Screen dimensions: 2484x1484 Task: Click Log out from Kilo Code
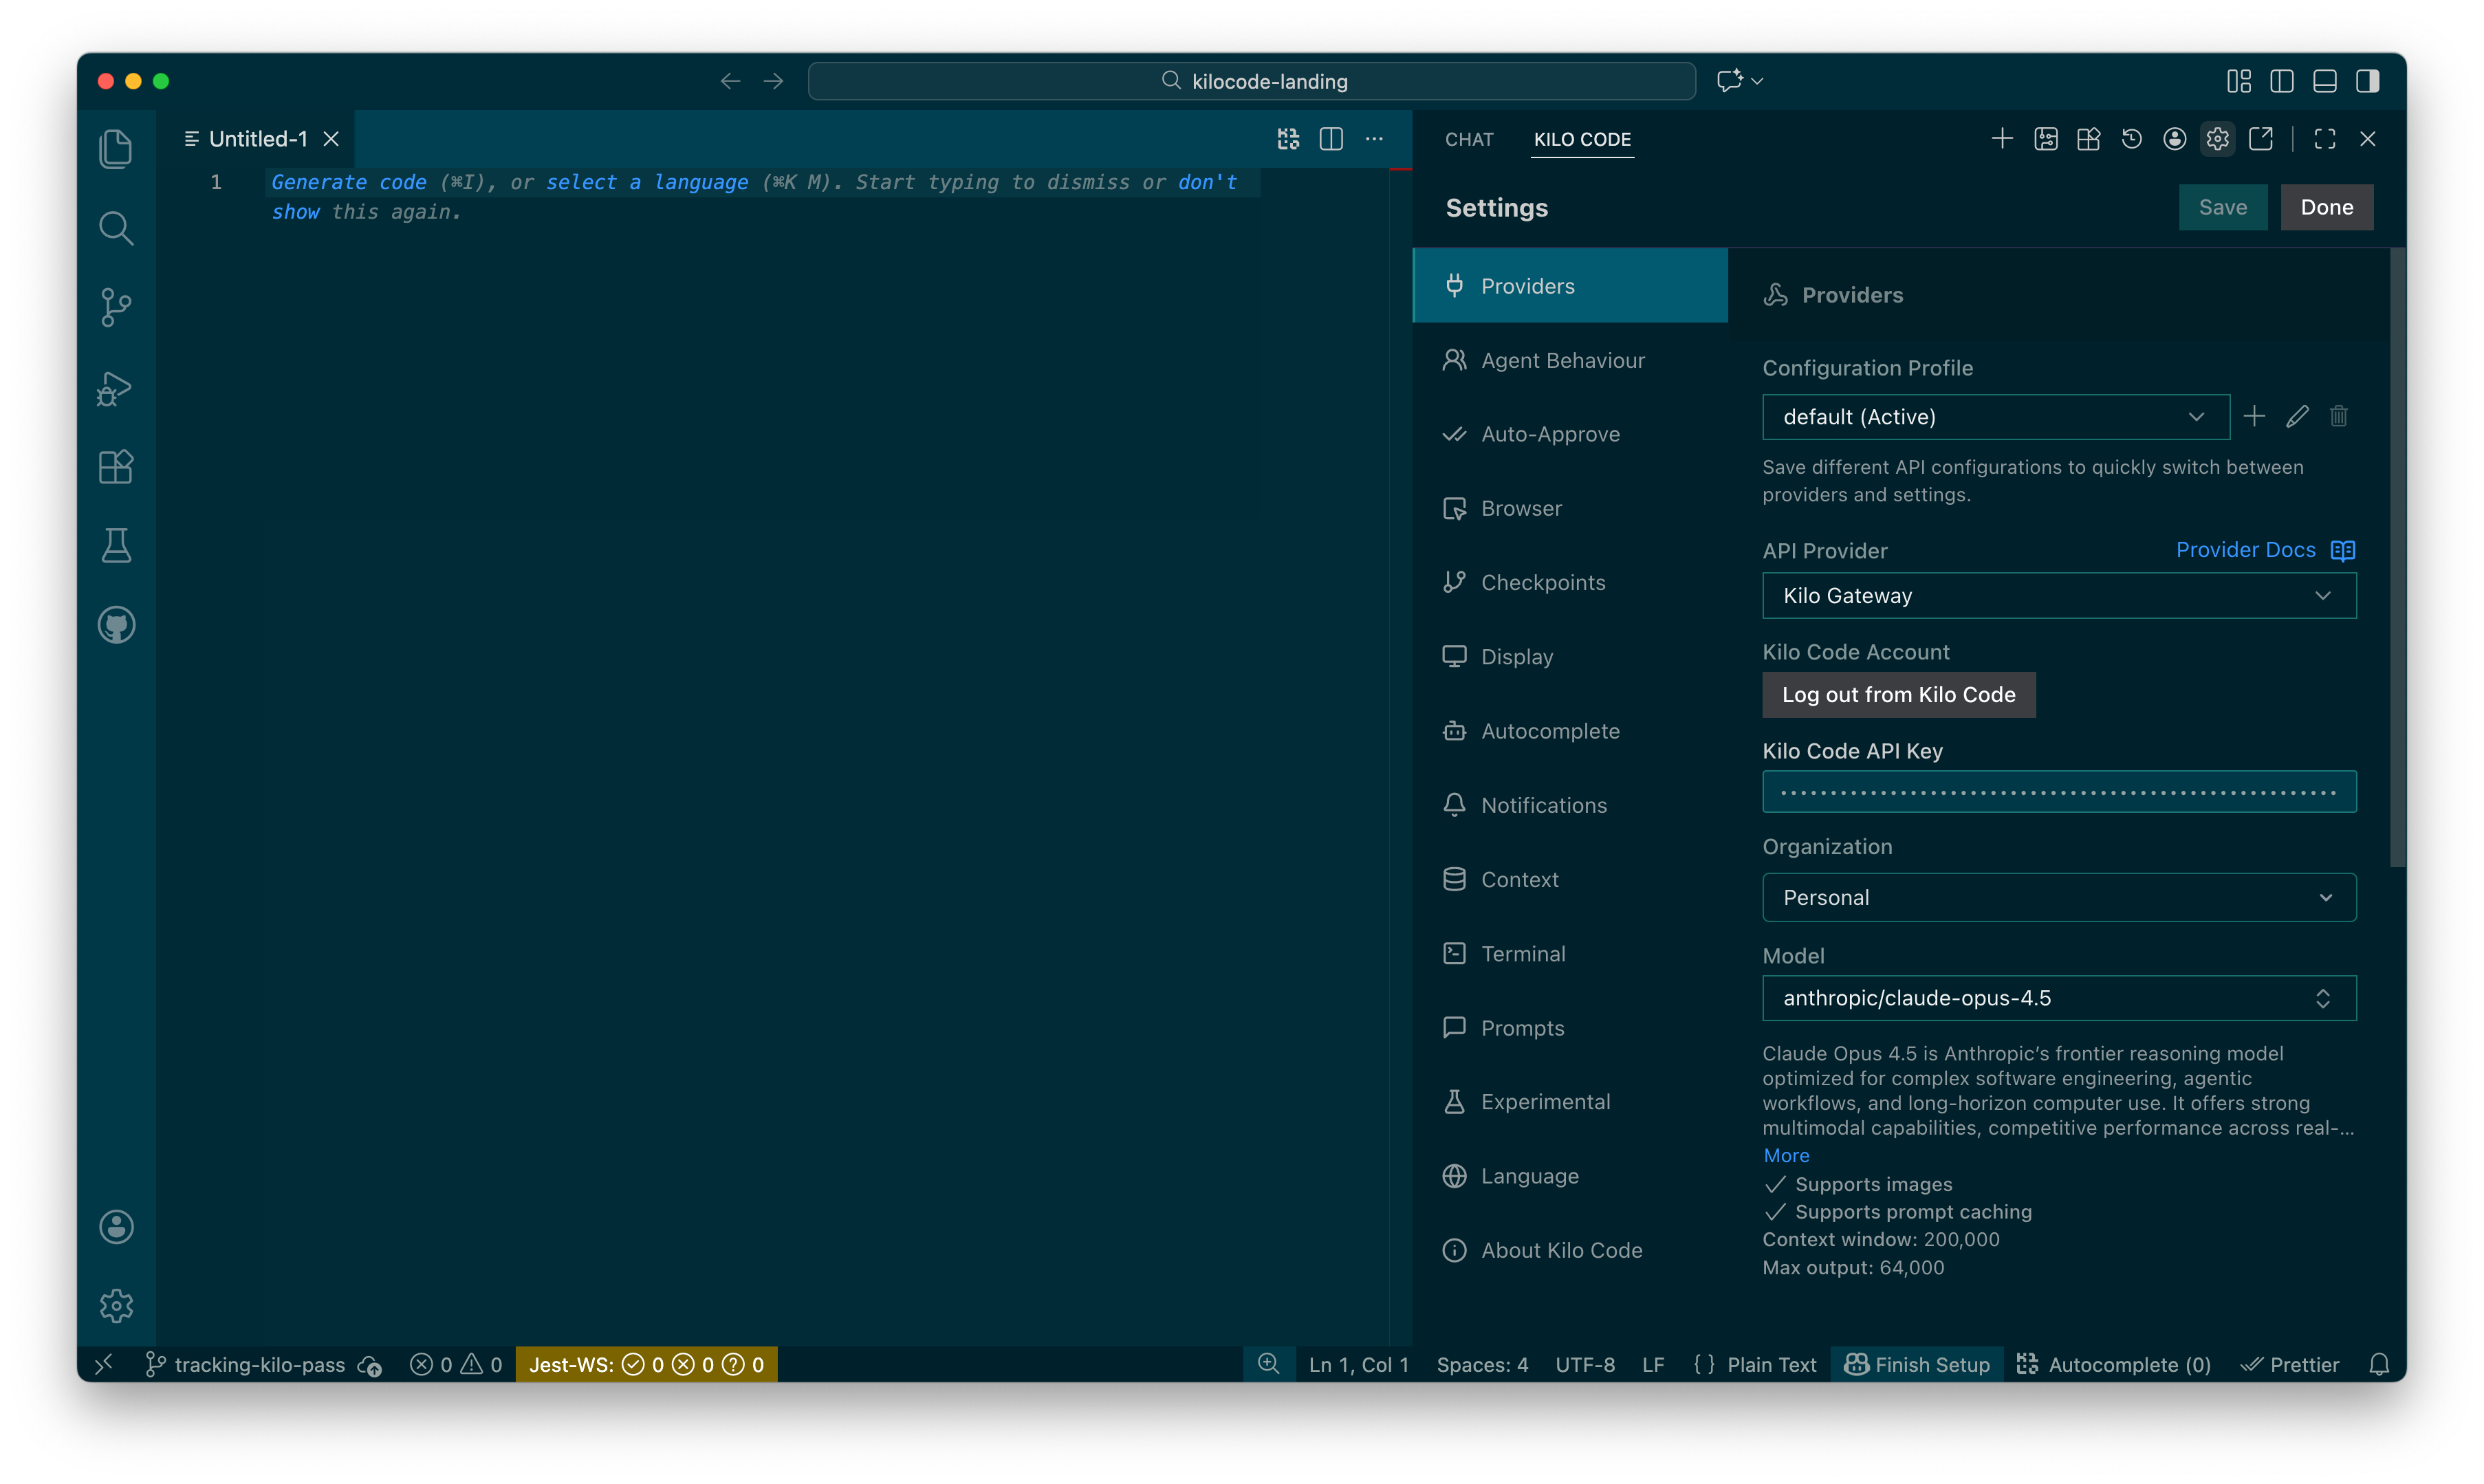click(1897, 694)
